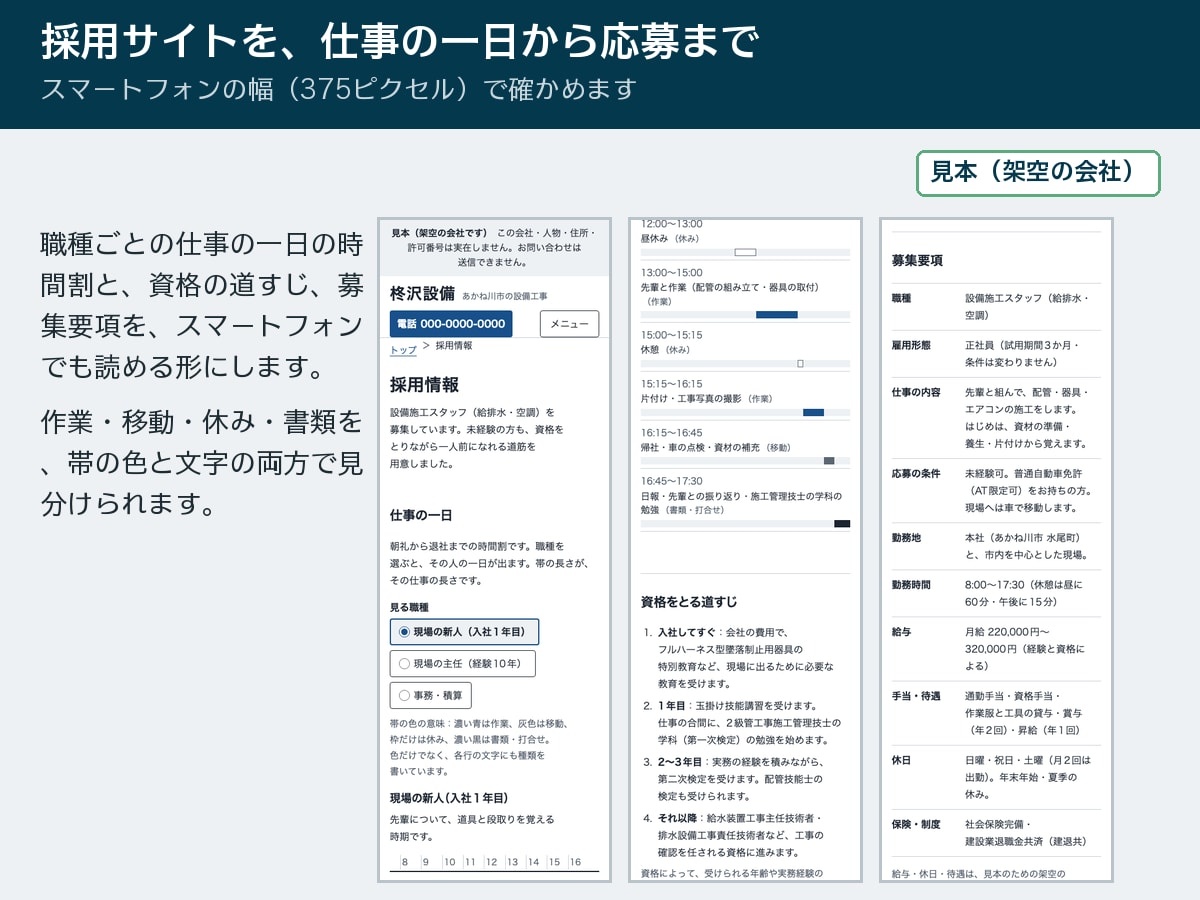Click the 仕事の一日 heading

pos(421,515)
